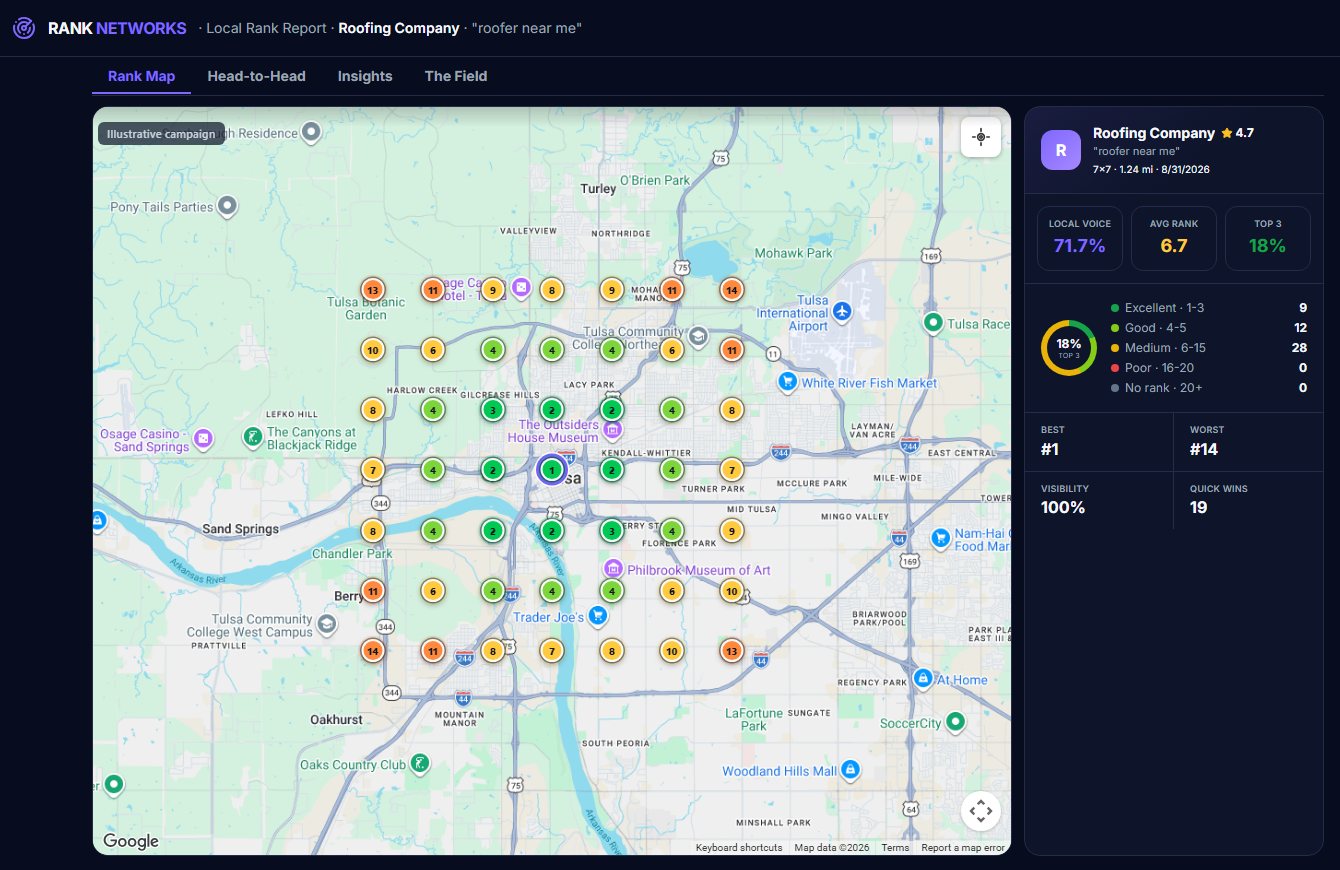Viewport: 1340px width, 870px height.
Task: Click the Oakhurst map label
Action: pyautogui.click(x=336, y=719)
